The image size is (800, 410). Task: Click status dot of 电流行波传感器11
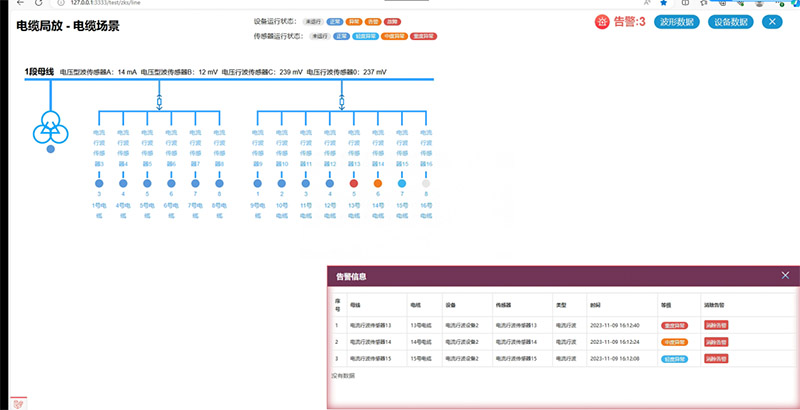point(306,184)
